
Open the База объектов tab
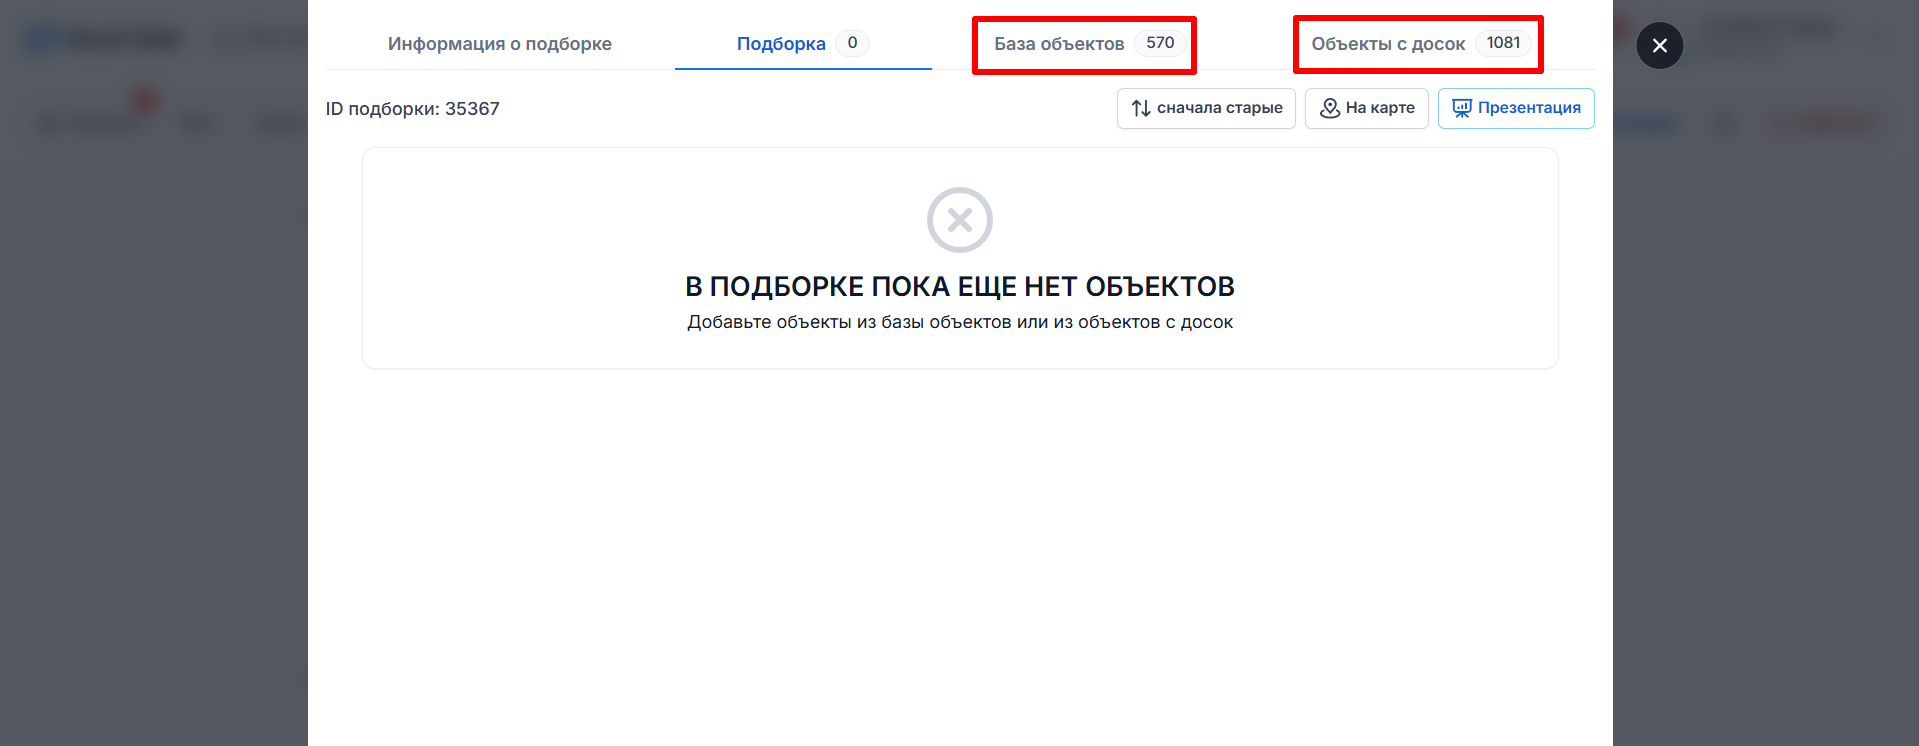tap(1059, 44)
